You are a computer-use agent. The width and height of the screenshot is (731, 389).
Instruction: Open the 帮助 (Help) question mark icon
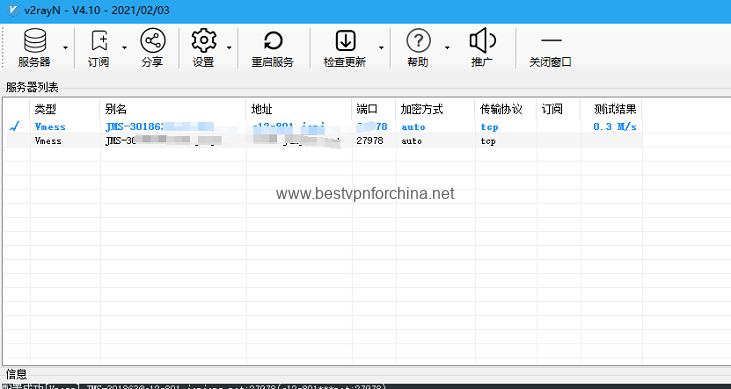coord(418,41)
